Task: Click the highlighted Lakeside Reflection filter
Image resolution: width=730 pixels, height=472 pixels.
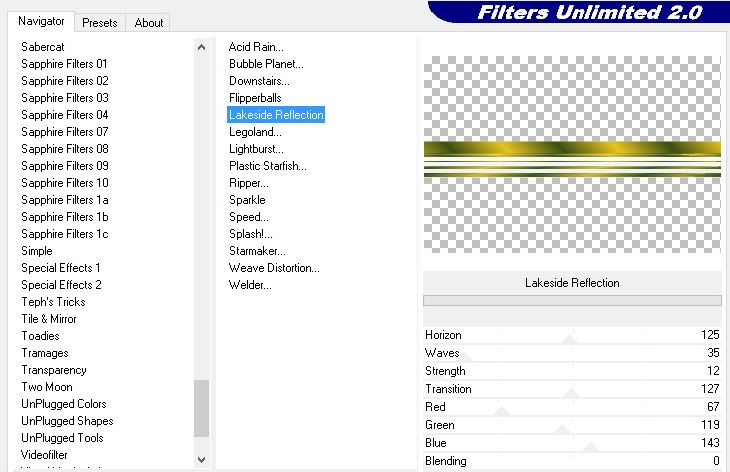Action: coord(276,115)
